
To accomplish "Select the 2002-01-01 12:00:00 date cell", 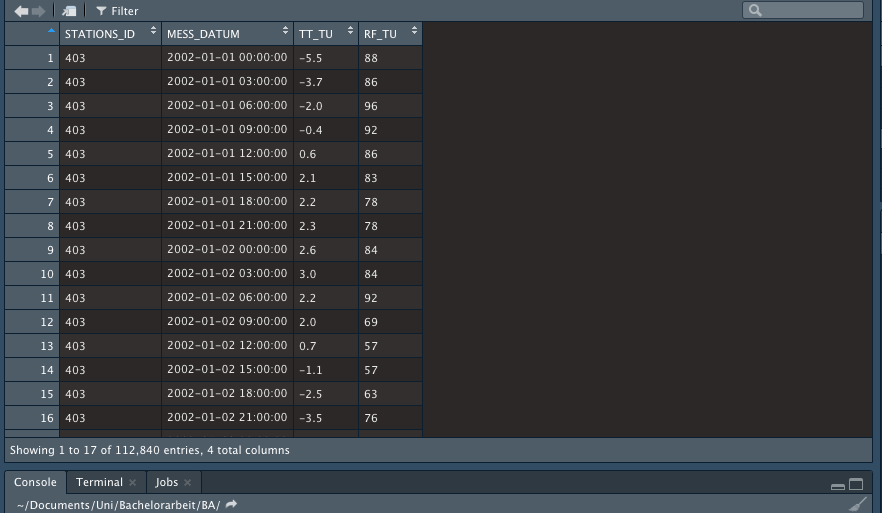I will [226, 154].
